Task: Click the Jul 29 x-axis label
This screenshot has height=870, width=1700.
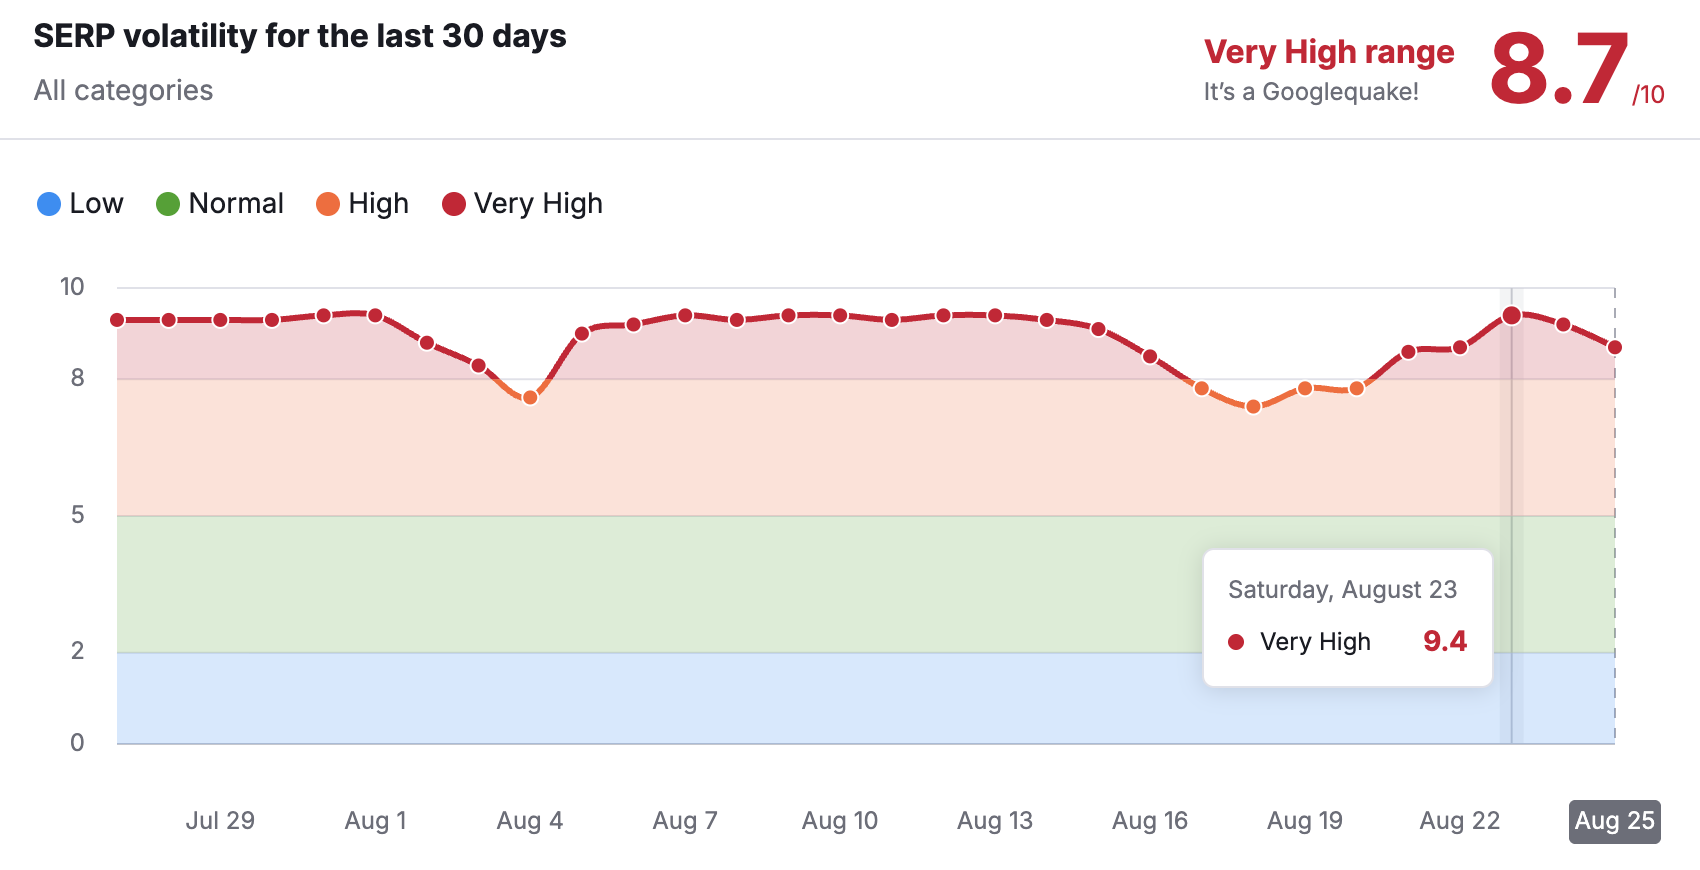Action: (220, 821)
